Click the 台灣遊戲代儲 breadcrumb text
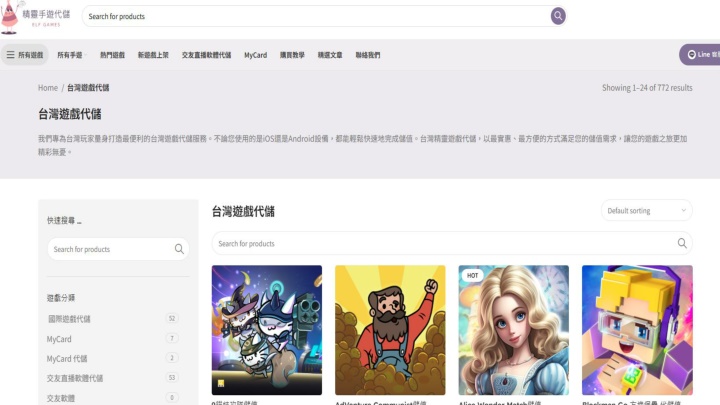 point(88,88)
